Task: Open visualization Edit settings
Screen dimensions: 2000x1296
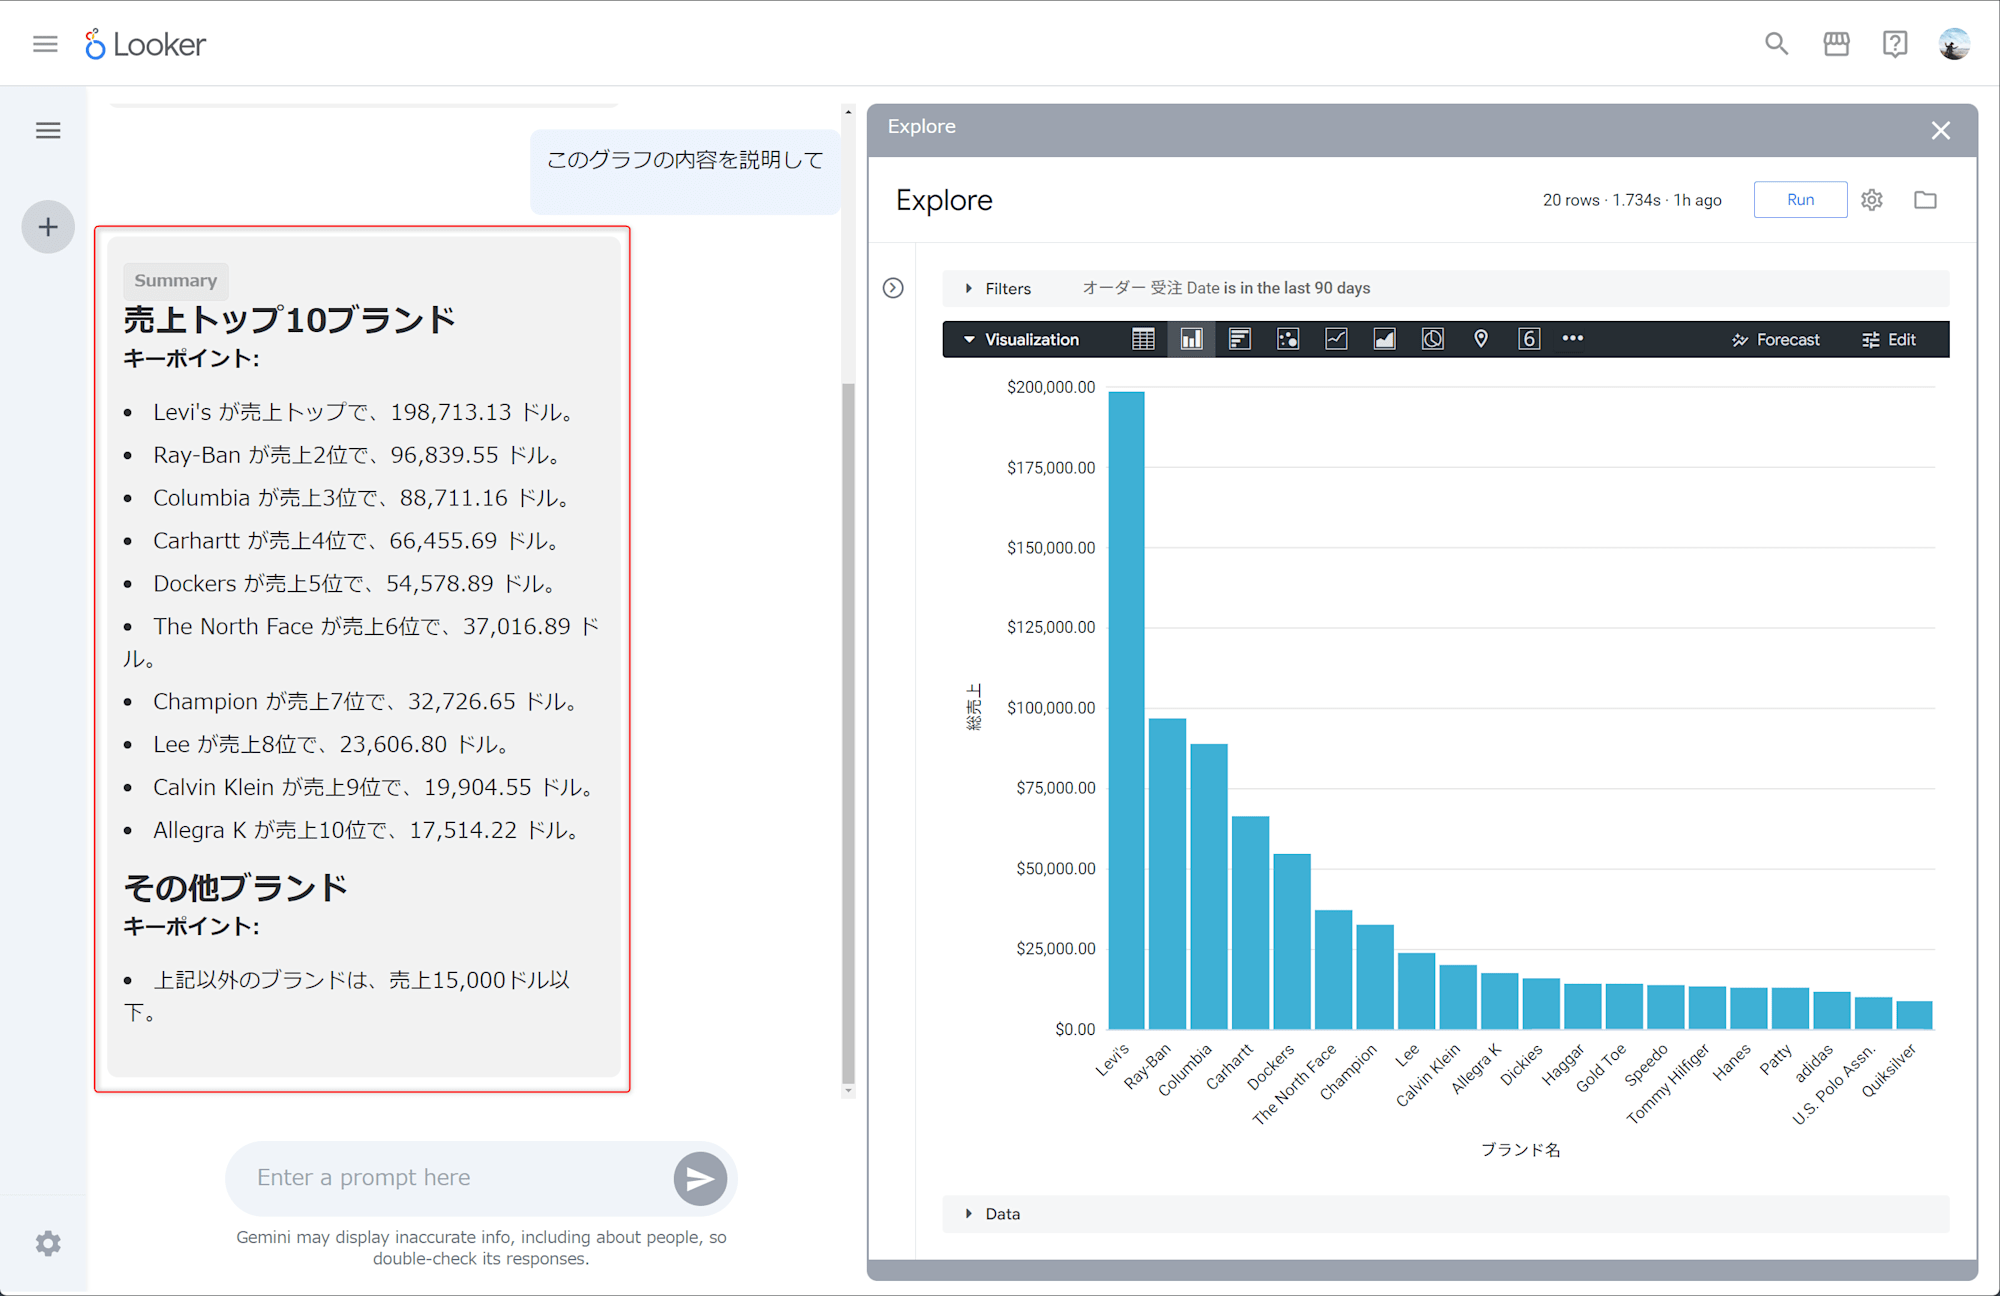Action: [x=1889, y=340]
